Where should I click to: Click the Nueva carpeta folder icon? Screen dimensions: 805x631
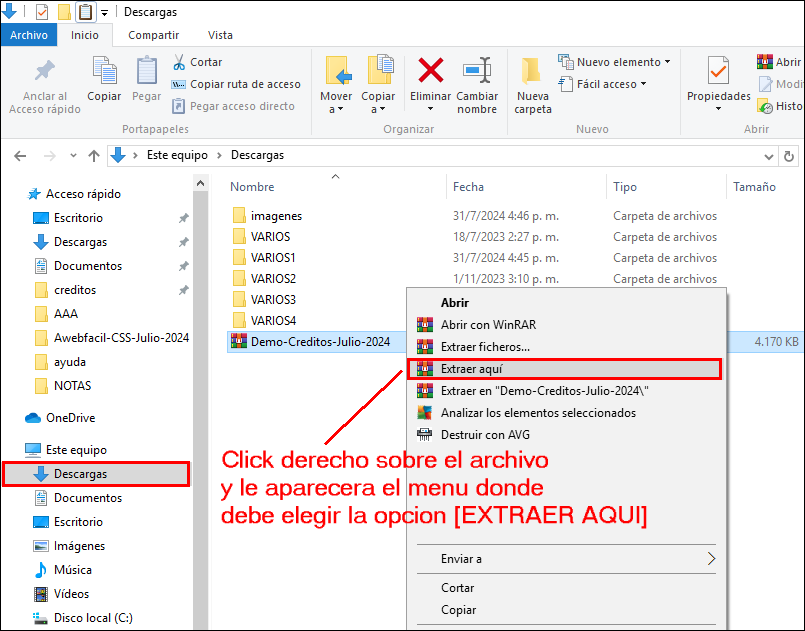[532, 72]
